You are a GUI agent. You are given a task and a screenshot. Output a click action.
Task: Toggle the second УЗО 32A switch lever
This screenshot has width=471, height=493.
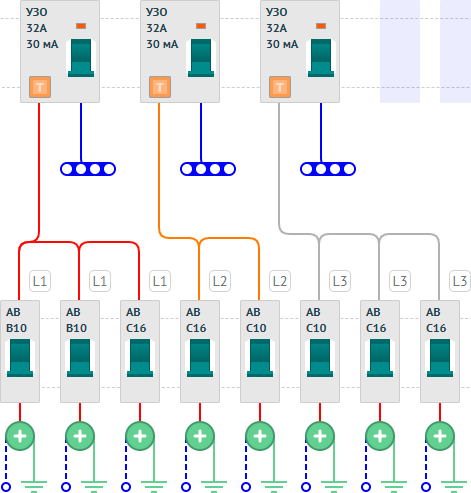[201, 58]
